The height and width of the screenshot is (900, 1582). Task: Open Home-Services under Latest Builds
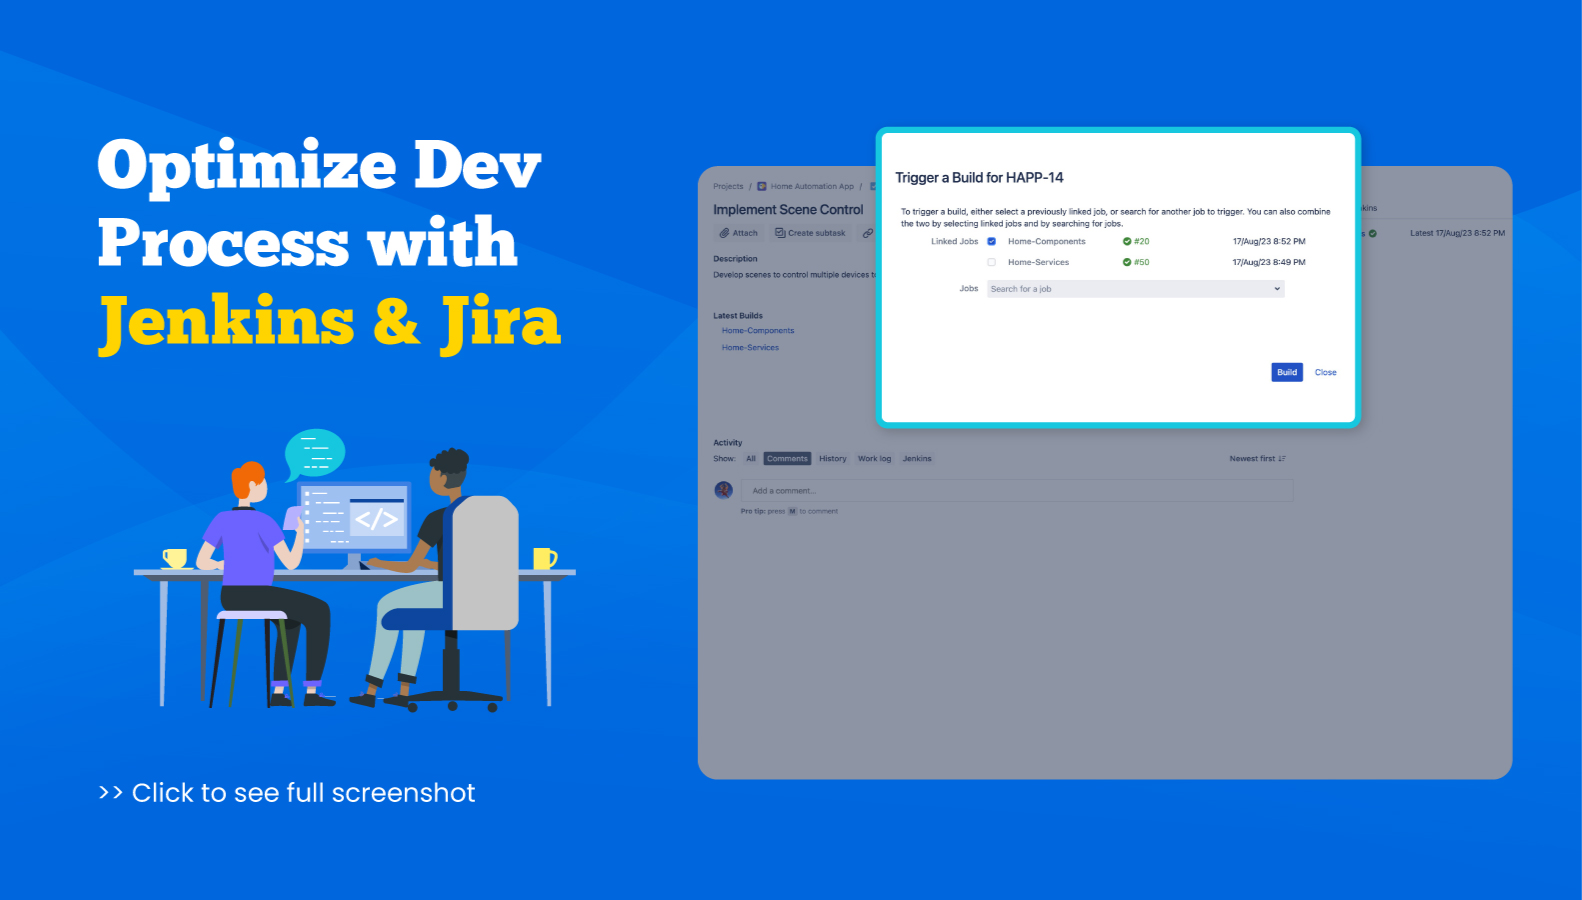pos(750,347)
